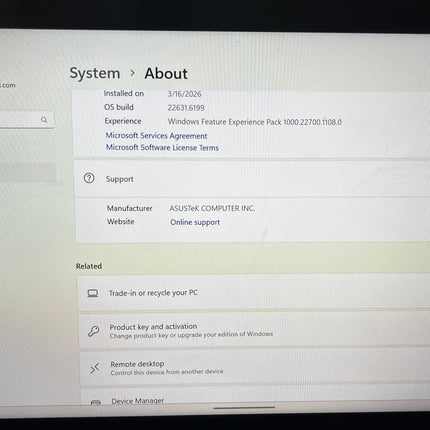Go back to System breadcrumb

[x=95, y=73]
